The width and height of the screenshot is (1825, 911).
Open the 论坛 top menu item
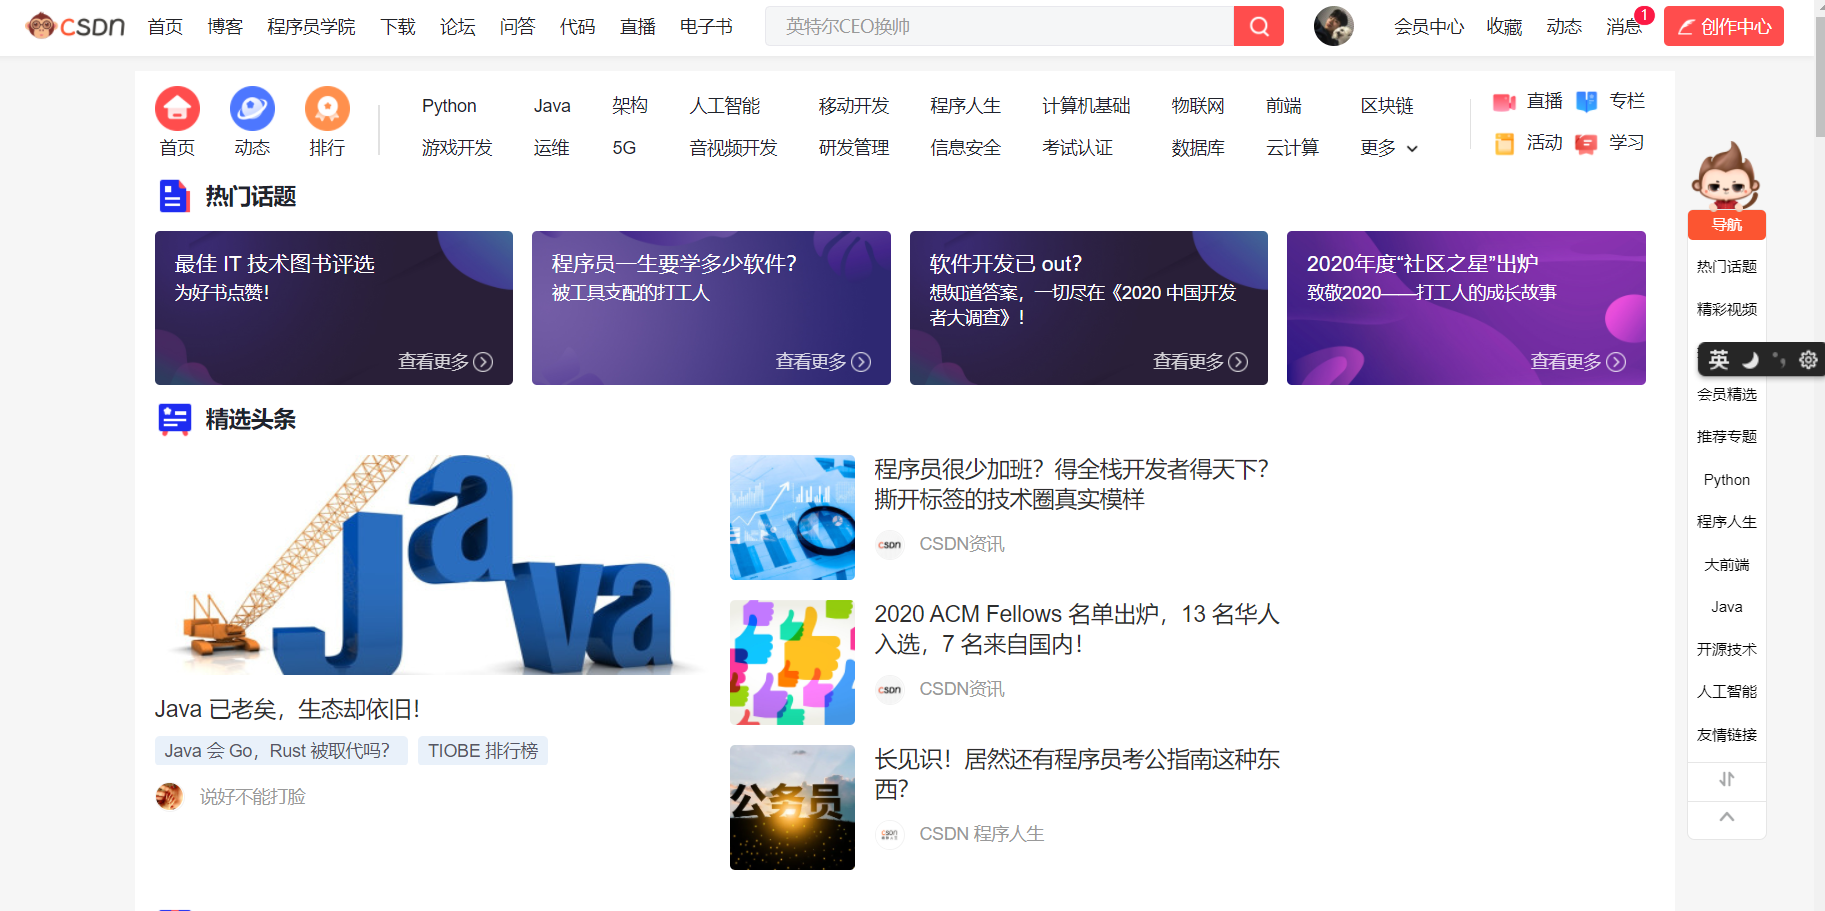tap(458, 26)
